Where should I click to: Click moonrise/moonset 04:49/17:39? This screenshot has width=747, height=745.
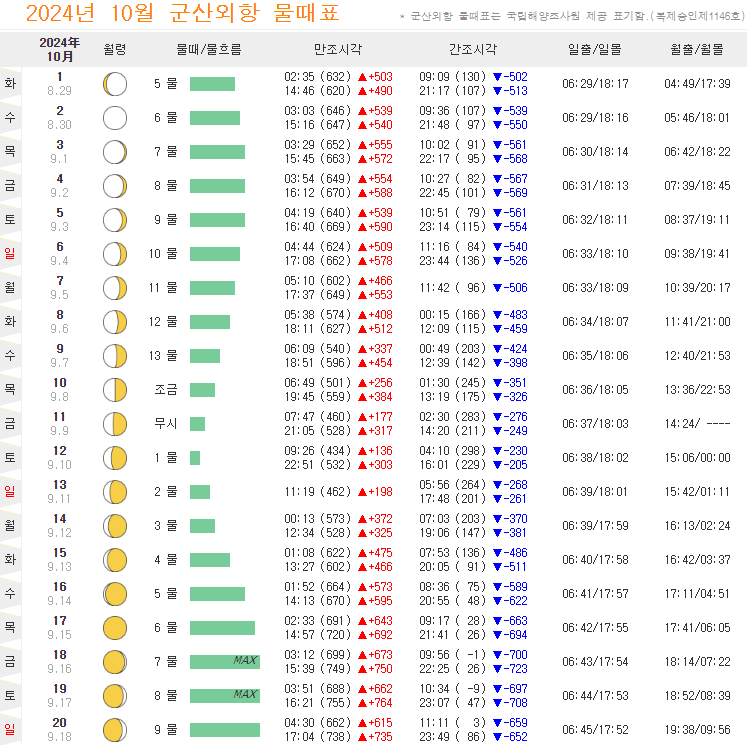(x=697, y=84)
